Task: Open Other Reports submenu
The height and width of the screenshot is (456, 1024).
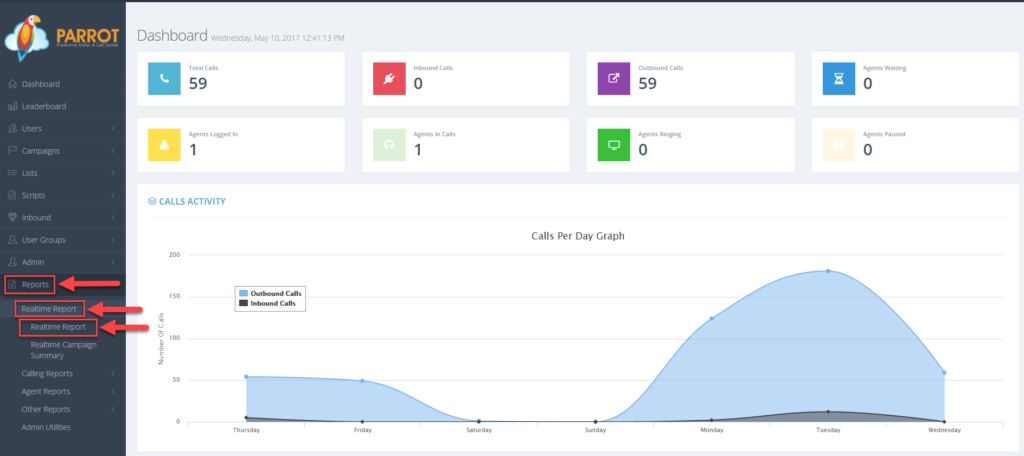Action: click(46, 410)
